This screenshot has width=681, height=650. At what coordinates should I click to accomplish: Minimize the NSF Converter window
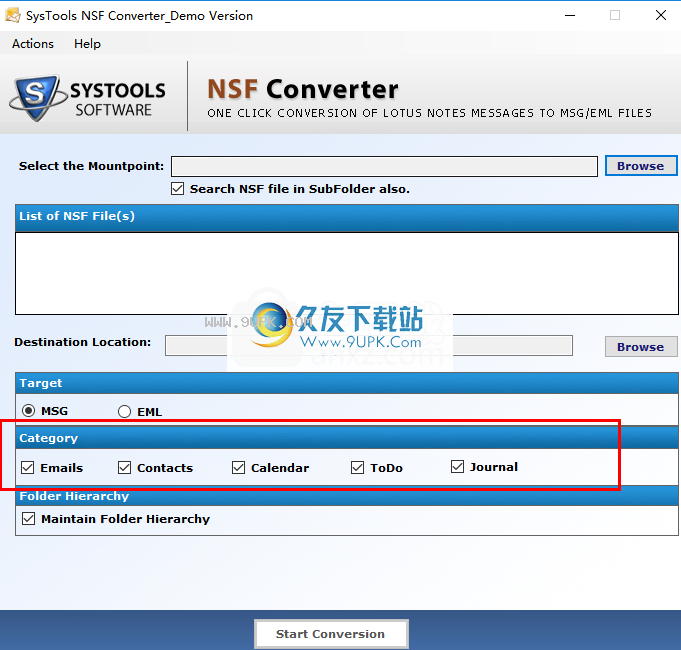(x=570, y=16)
